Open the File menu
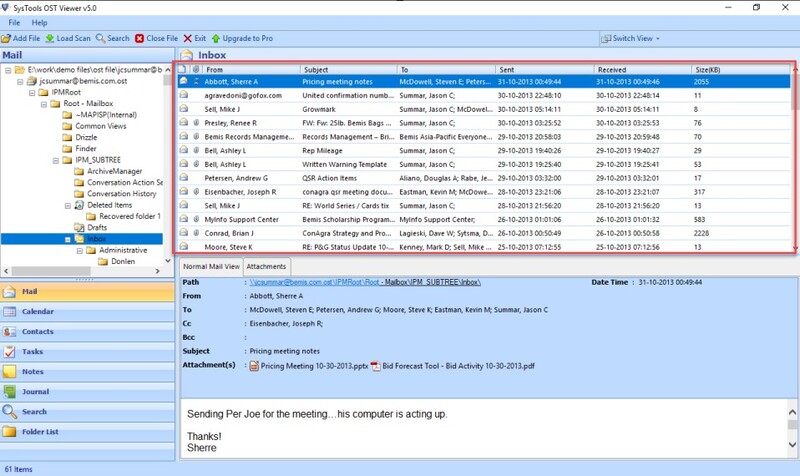 (14, 22)
